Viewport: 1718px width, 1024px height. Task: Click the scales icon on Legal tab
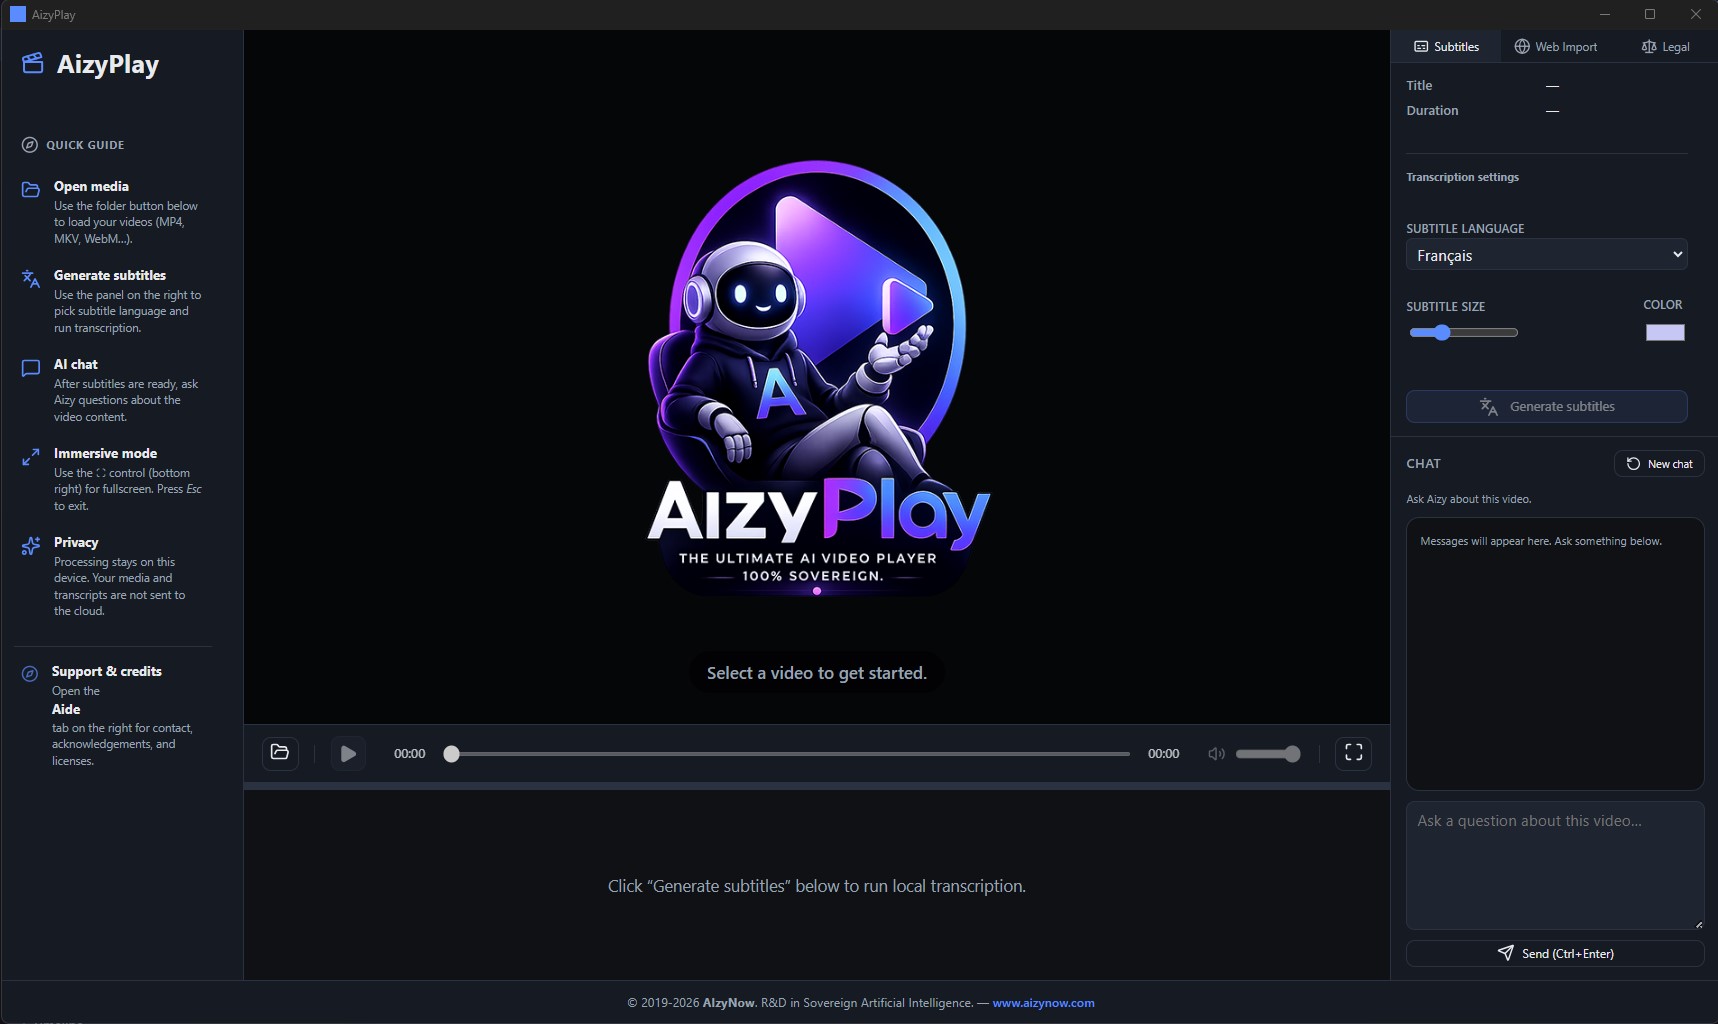tap(1649, 47)
